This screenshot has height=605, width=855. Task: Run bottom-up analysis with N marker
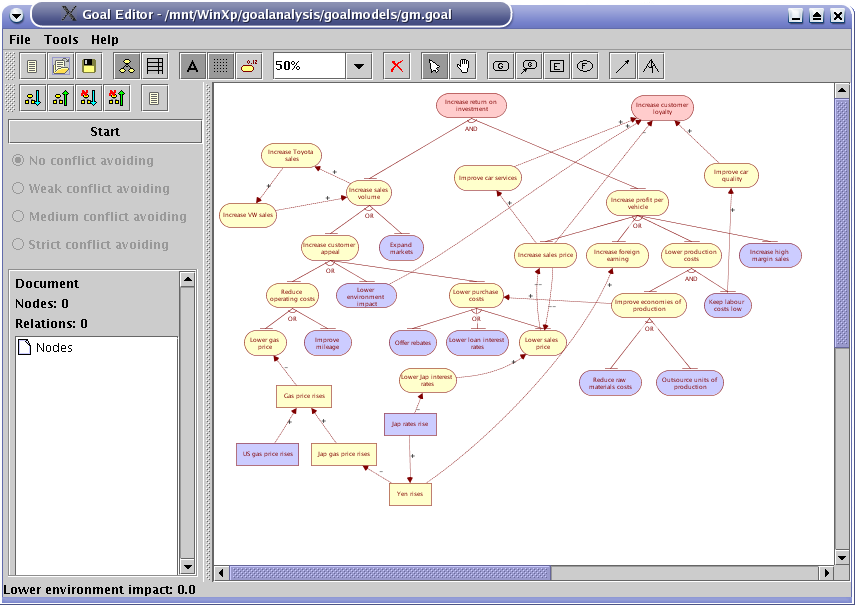click(117, 98)
